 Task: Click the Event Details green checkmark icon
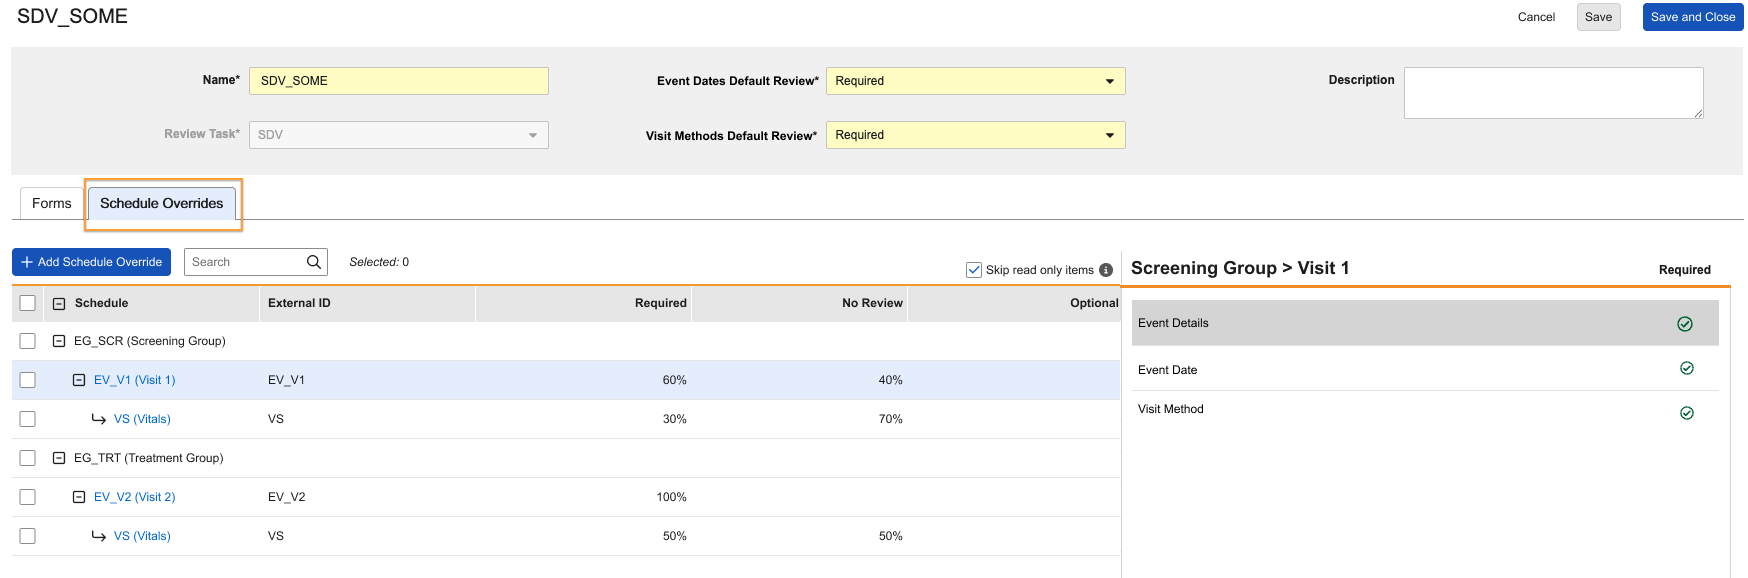point(1685,324)
